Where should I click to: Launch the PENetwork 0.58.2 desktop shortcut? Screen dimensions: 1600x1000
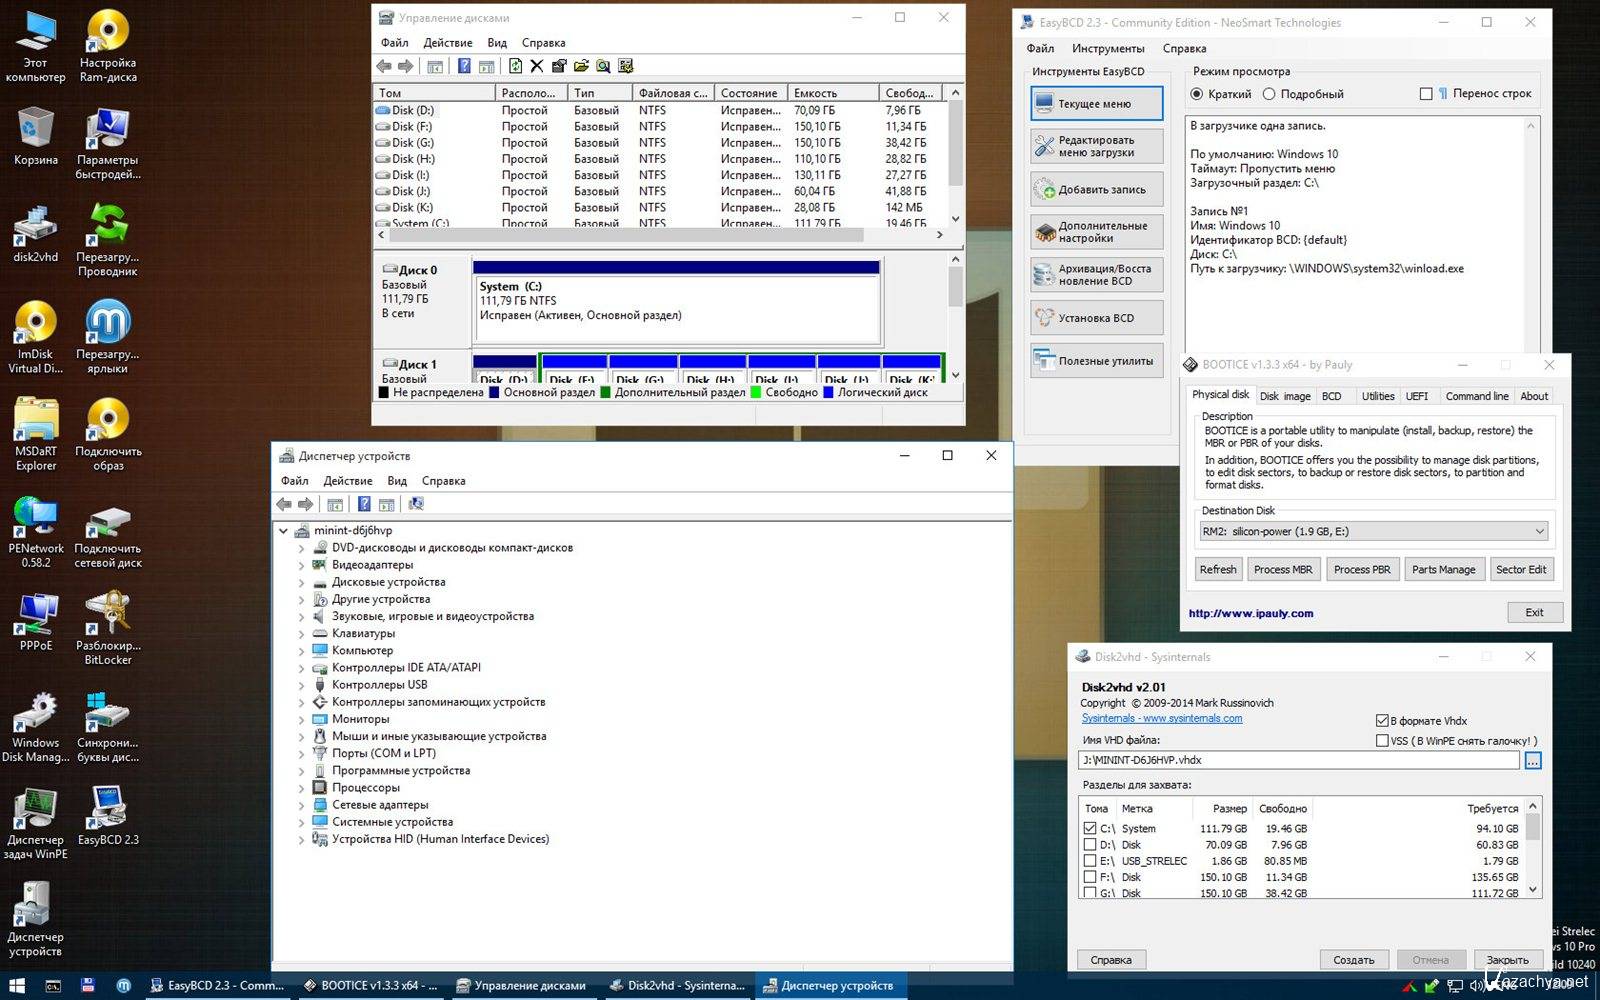[35, 520]
